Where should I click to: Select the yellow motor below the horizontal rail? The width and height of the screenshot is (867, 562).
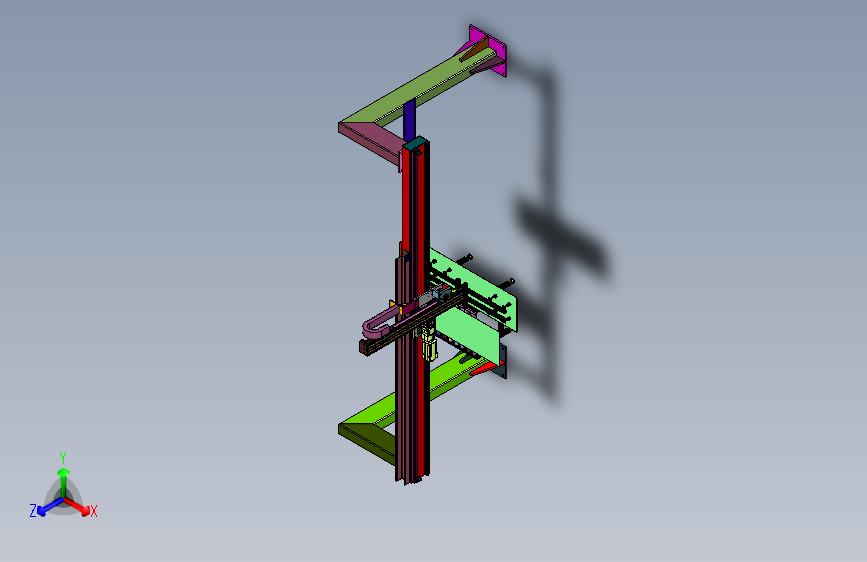429,345
